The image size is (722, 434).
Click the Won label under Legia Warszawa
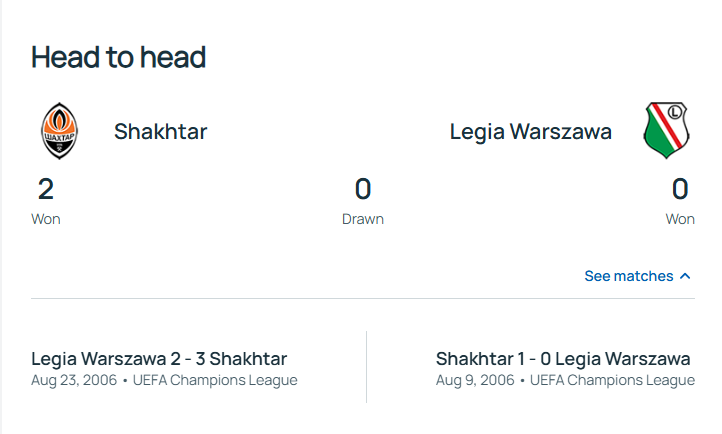pos(680,219)
